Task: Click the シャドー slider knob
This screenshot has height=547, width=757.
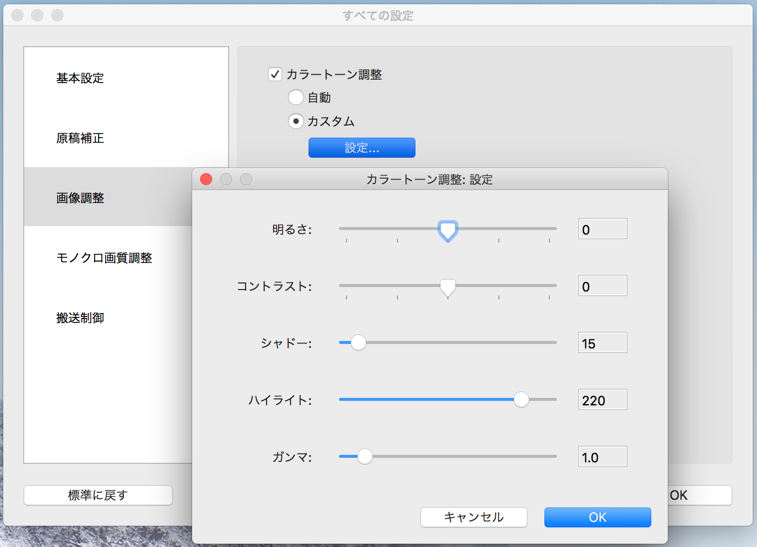Action: [x=358, y=343]
